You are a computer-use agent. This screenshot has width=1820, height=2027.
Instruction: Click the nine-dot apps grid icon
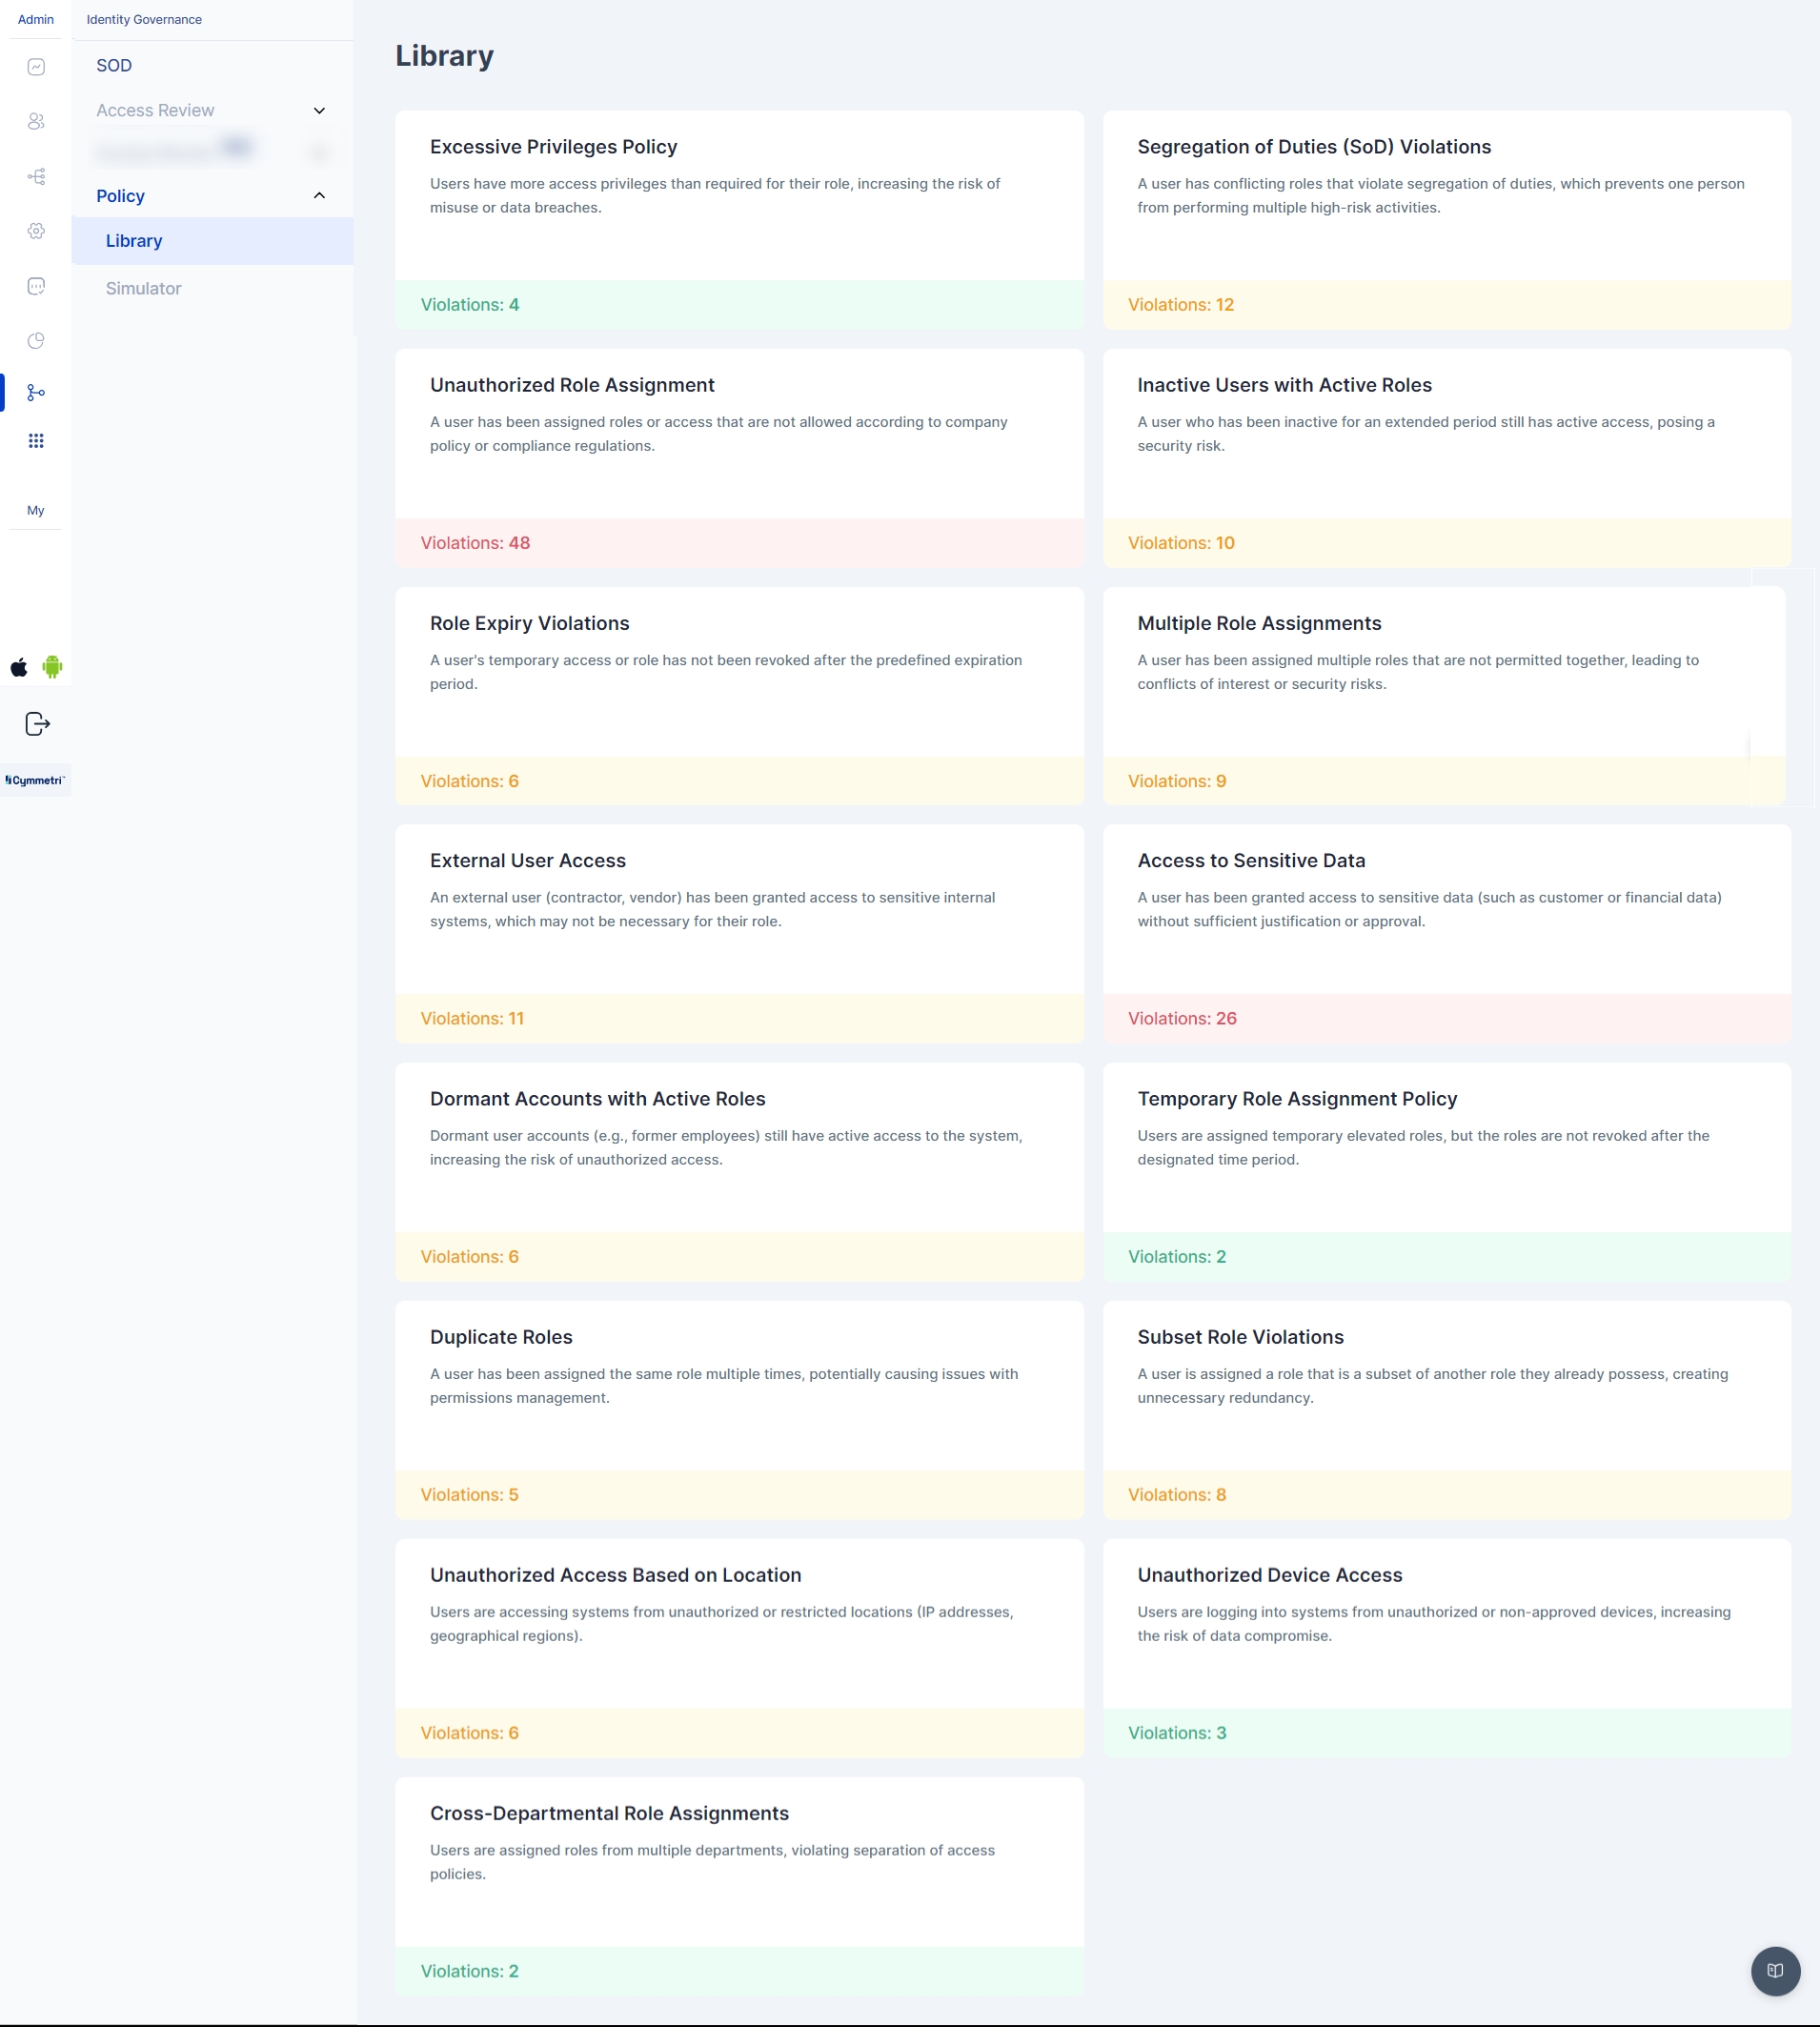(x=36, y=441)
